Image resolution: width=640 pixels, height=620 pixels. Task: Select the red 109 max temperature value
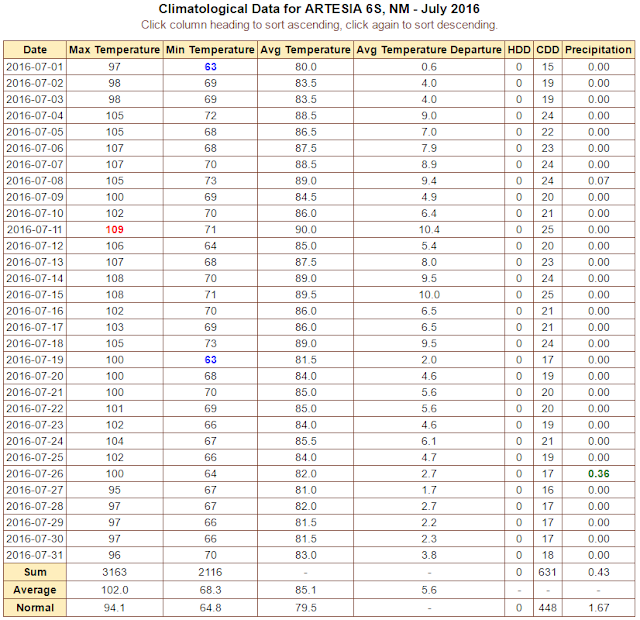(x=114, y=229)
